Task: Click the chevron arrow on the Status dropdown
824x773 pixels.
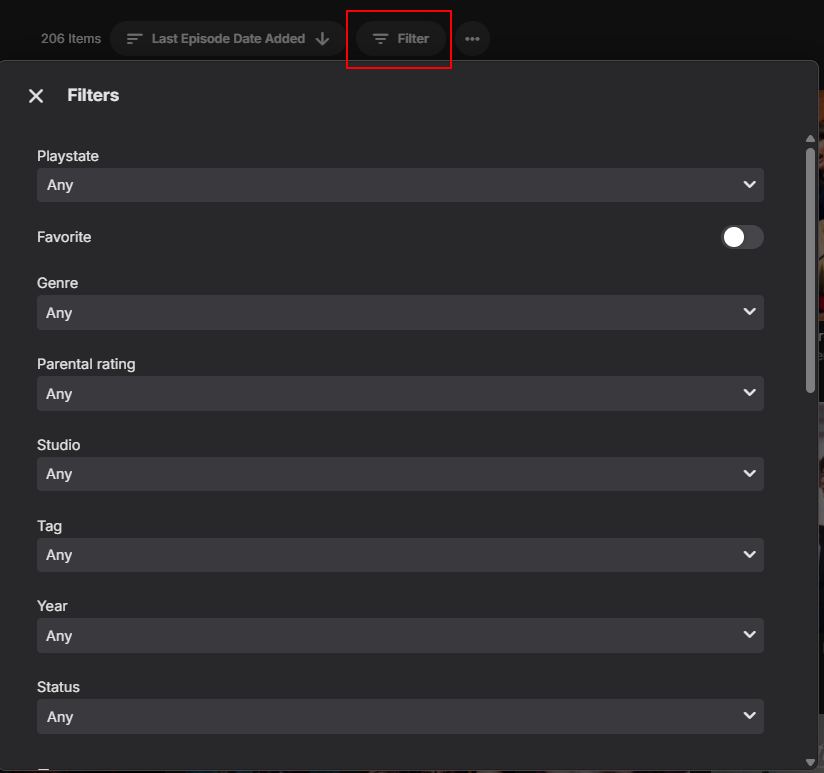Action: 749,716
